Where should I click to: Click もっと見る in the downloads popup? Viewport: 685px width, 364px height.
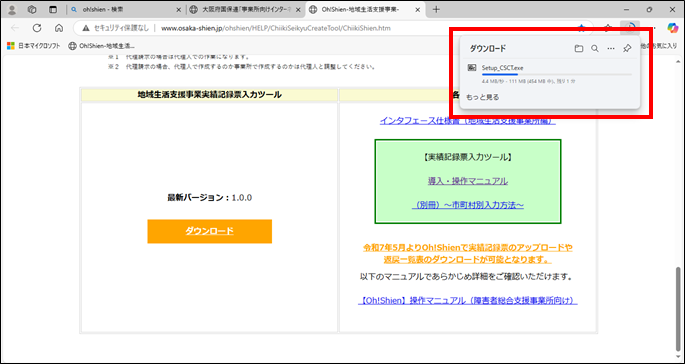(483, 97)
